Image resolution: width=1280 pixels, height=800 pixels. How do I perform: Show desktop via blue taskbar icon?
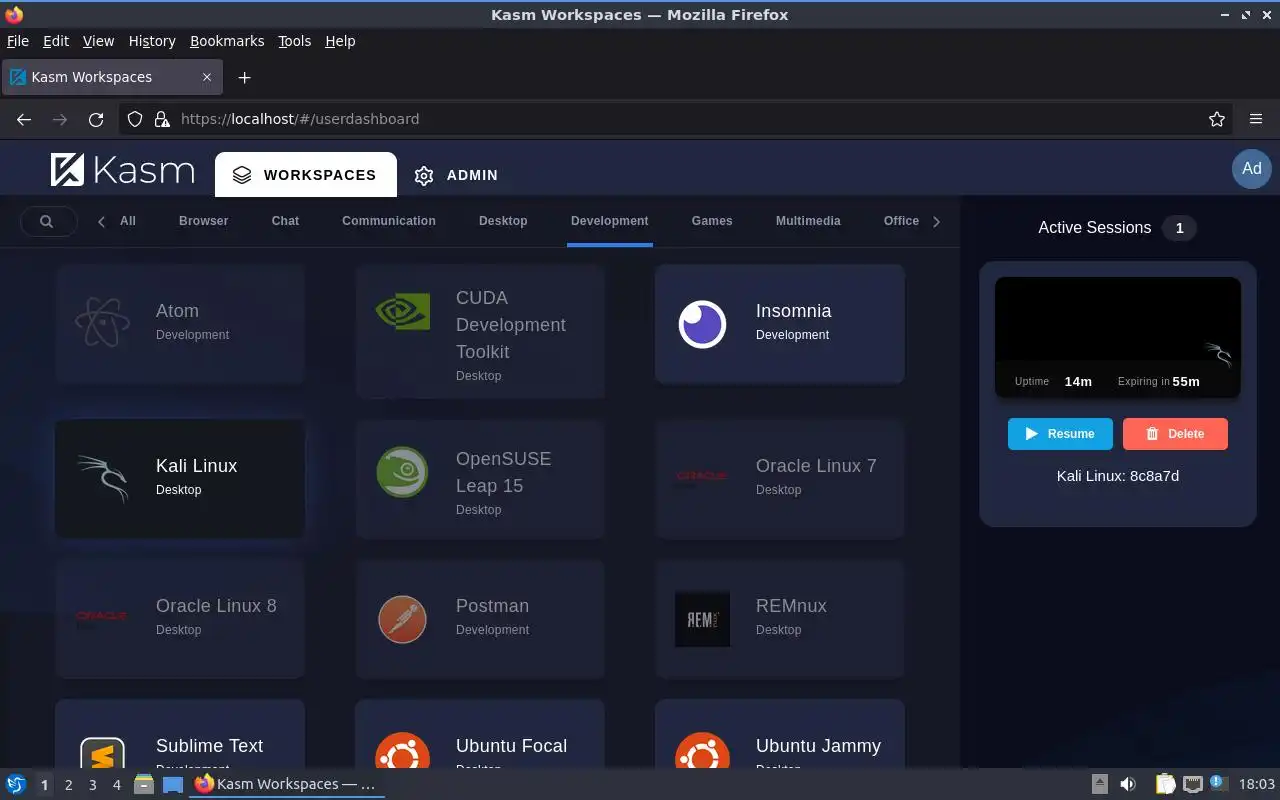pos(172,784)
